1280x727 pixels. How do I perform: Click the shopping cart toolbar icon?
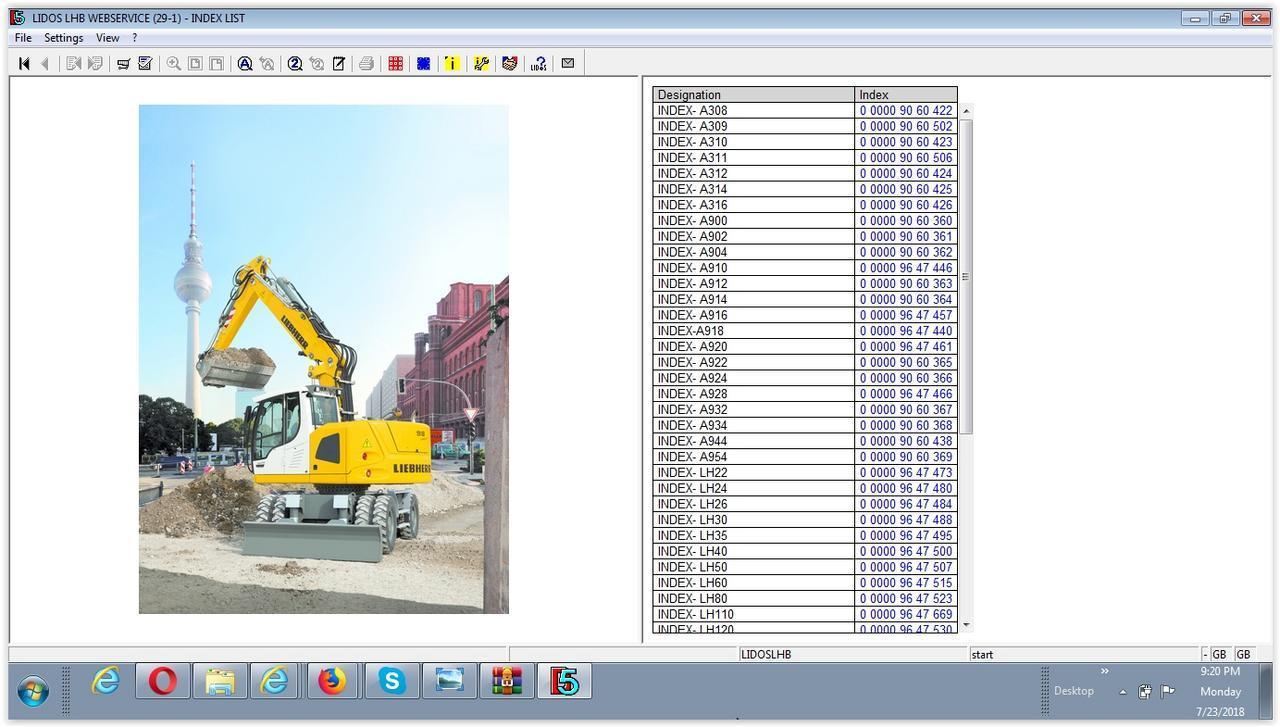click(x=123, y=64)
